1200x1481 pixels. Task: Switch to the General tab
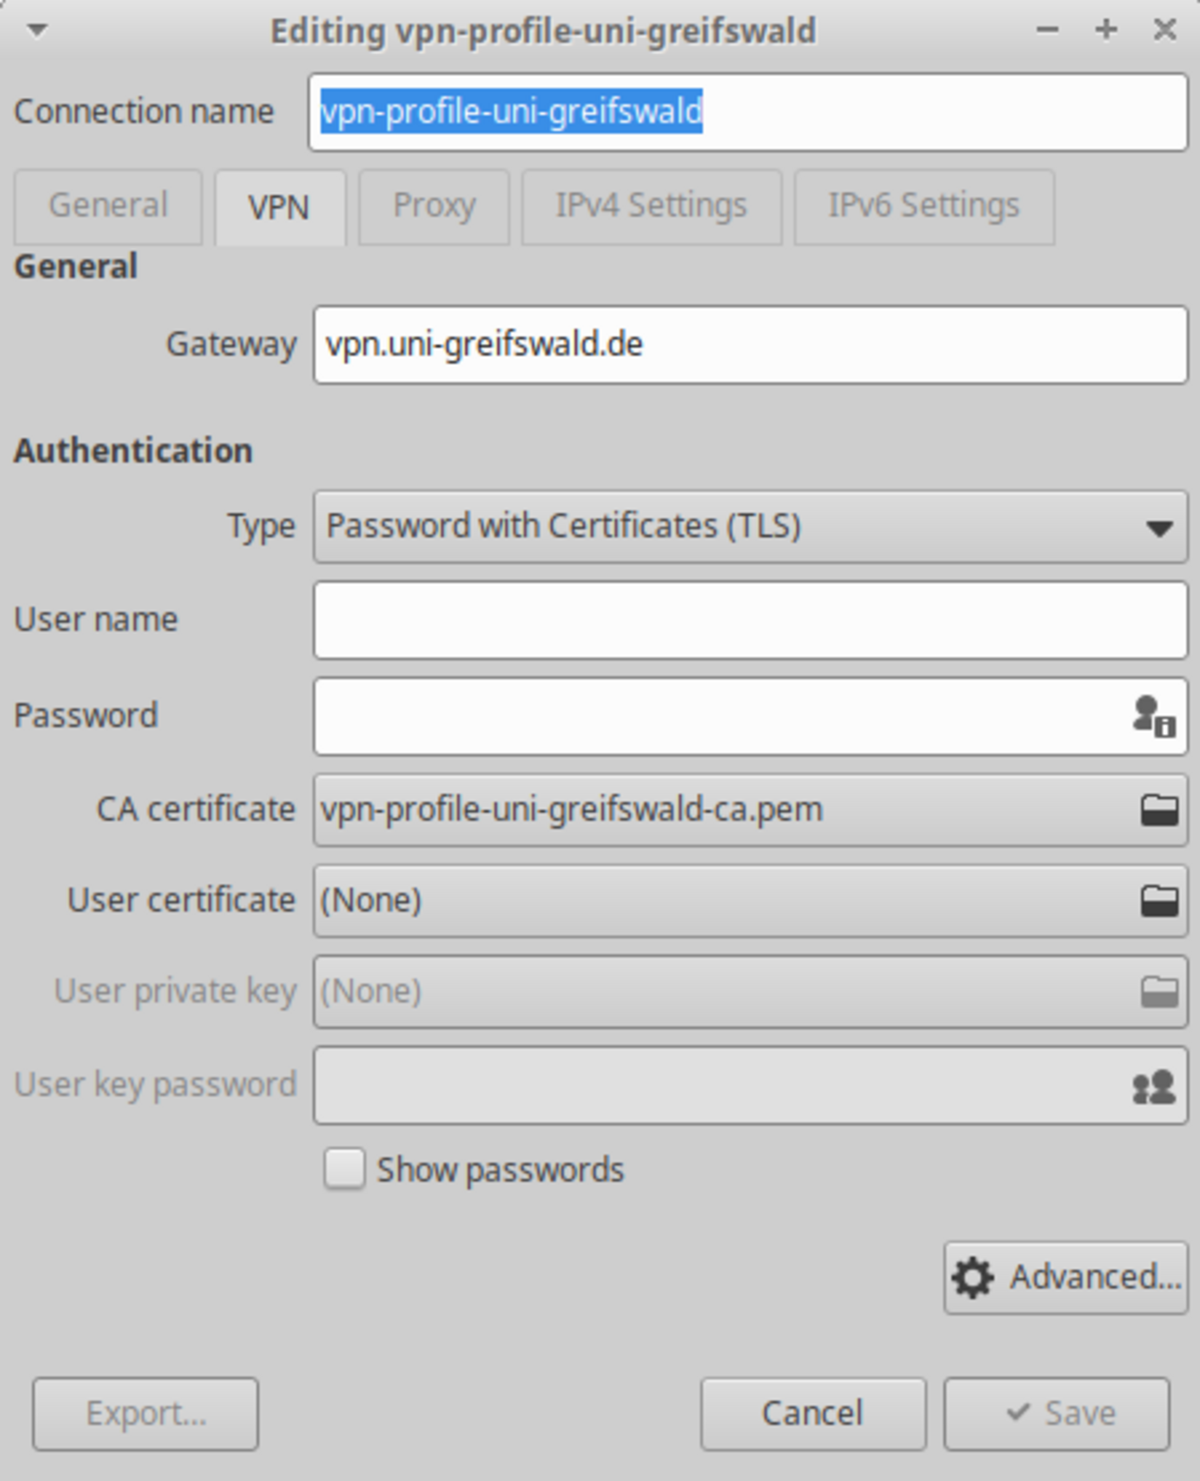coord(108,206)
